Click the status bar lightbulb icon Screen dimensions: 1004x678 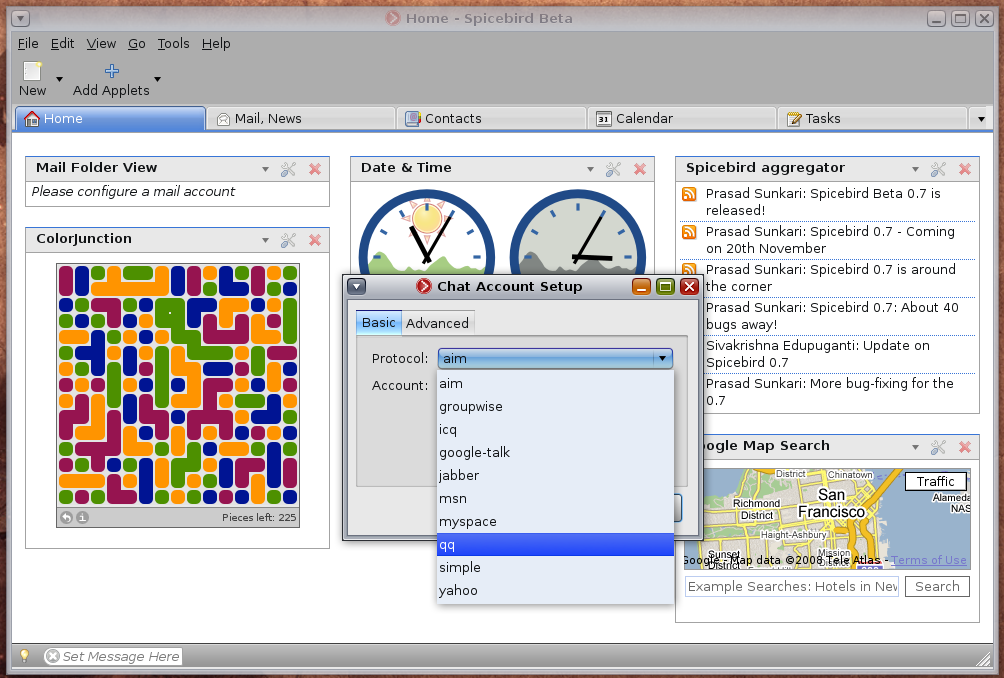click(x=24, y=656)
